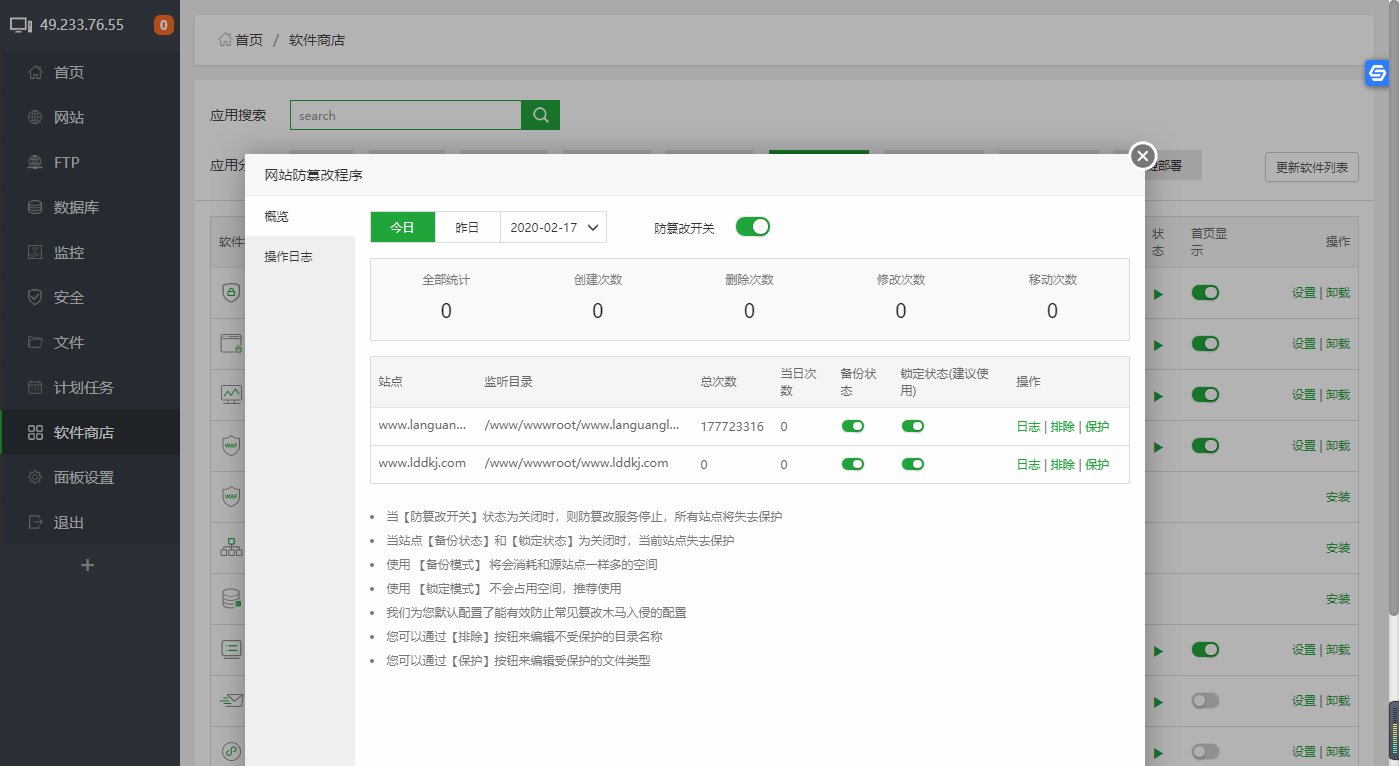1399x766 pixels.
Task: Select the 昨日 tab
Action: pos(467,227)
